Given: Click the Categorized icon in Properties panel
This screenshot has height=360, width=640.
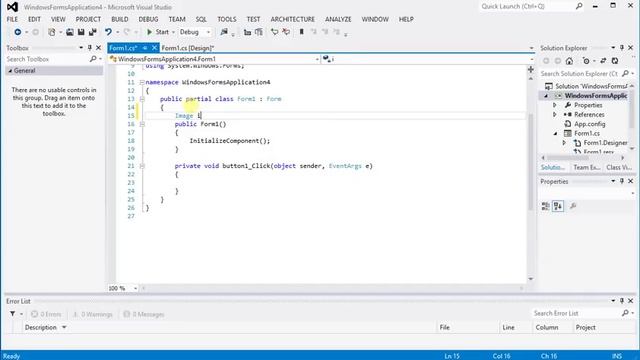Looking at the screenshot, I should [546, 206].
